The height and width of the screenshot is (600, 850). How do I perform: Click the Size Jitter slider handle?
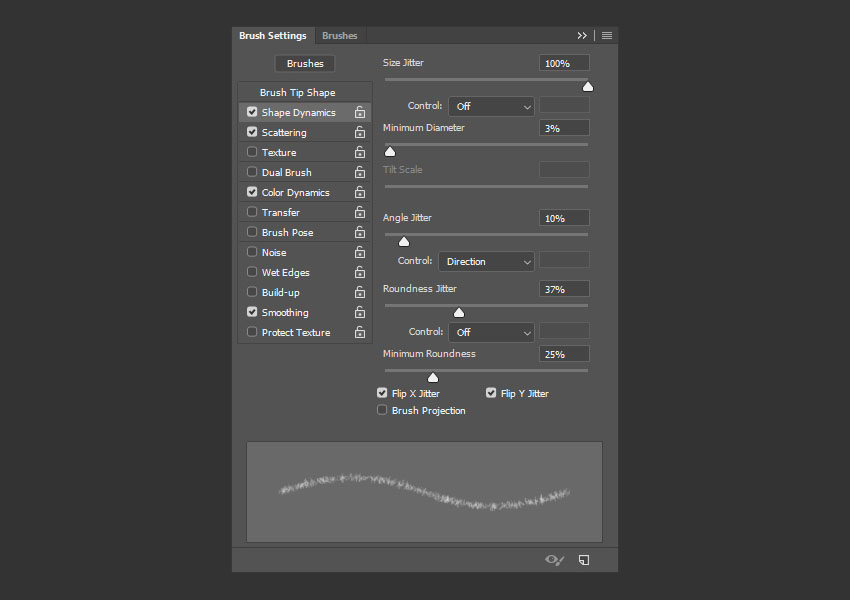[588, 87]
